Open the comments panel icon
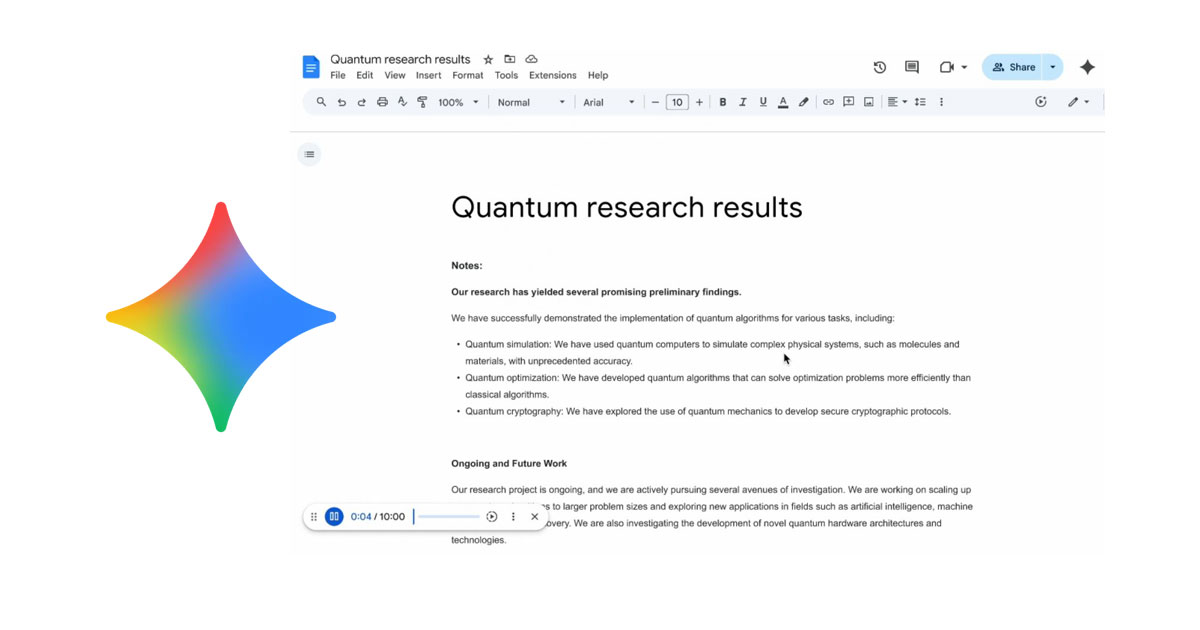 pyautogui.click(x=912, y=67)
